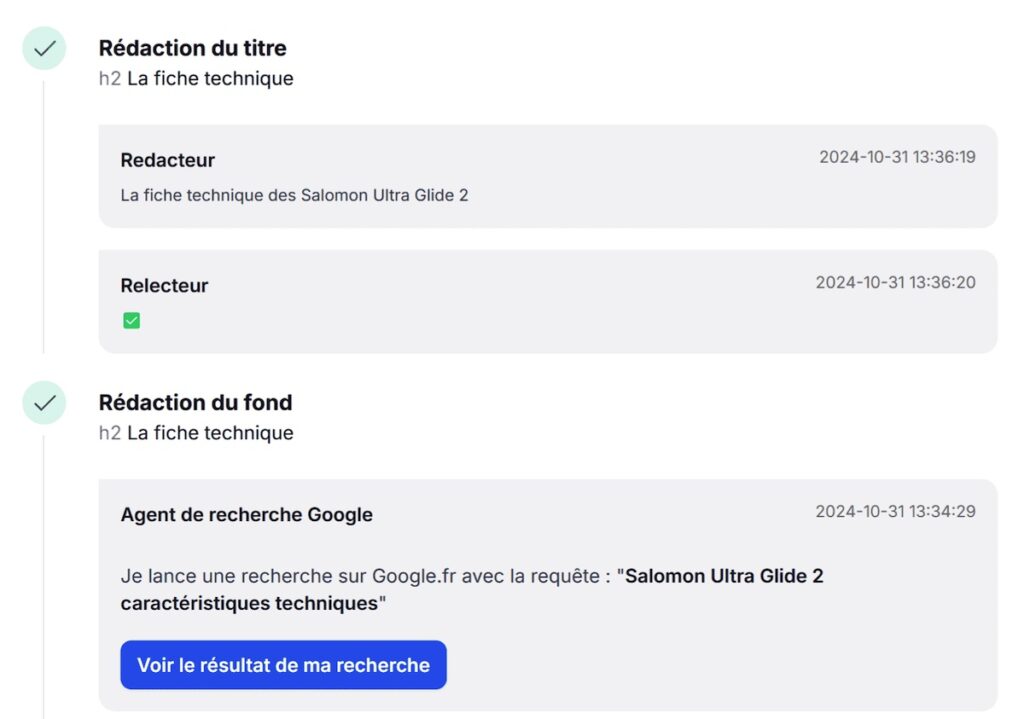Viewport: 1024px width, 719px height.
Task: Open the Rédaction du titre section heading
Action: click(192, 47)
